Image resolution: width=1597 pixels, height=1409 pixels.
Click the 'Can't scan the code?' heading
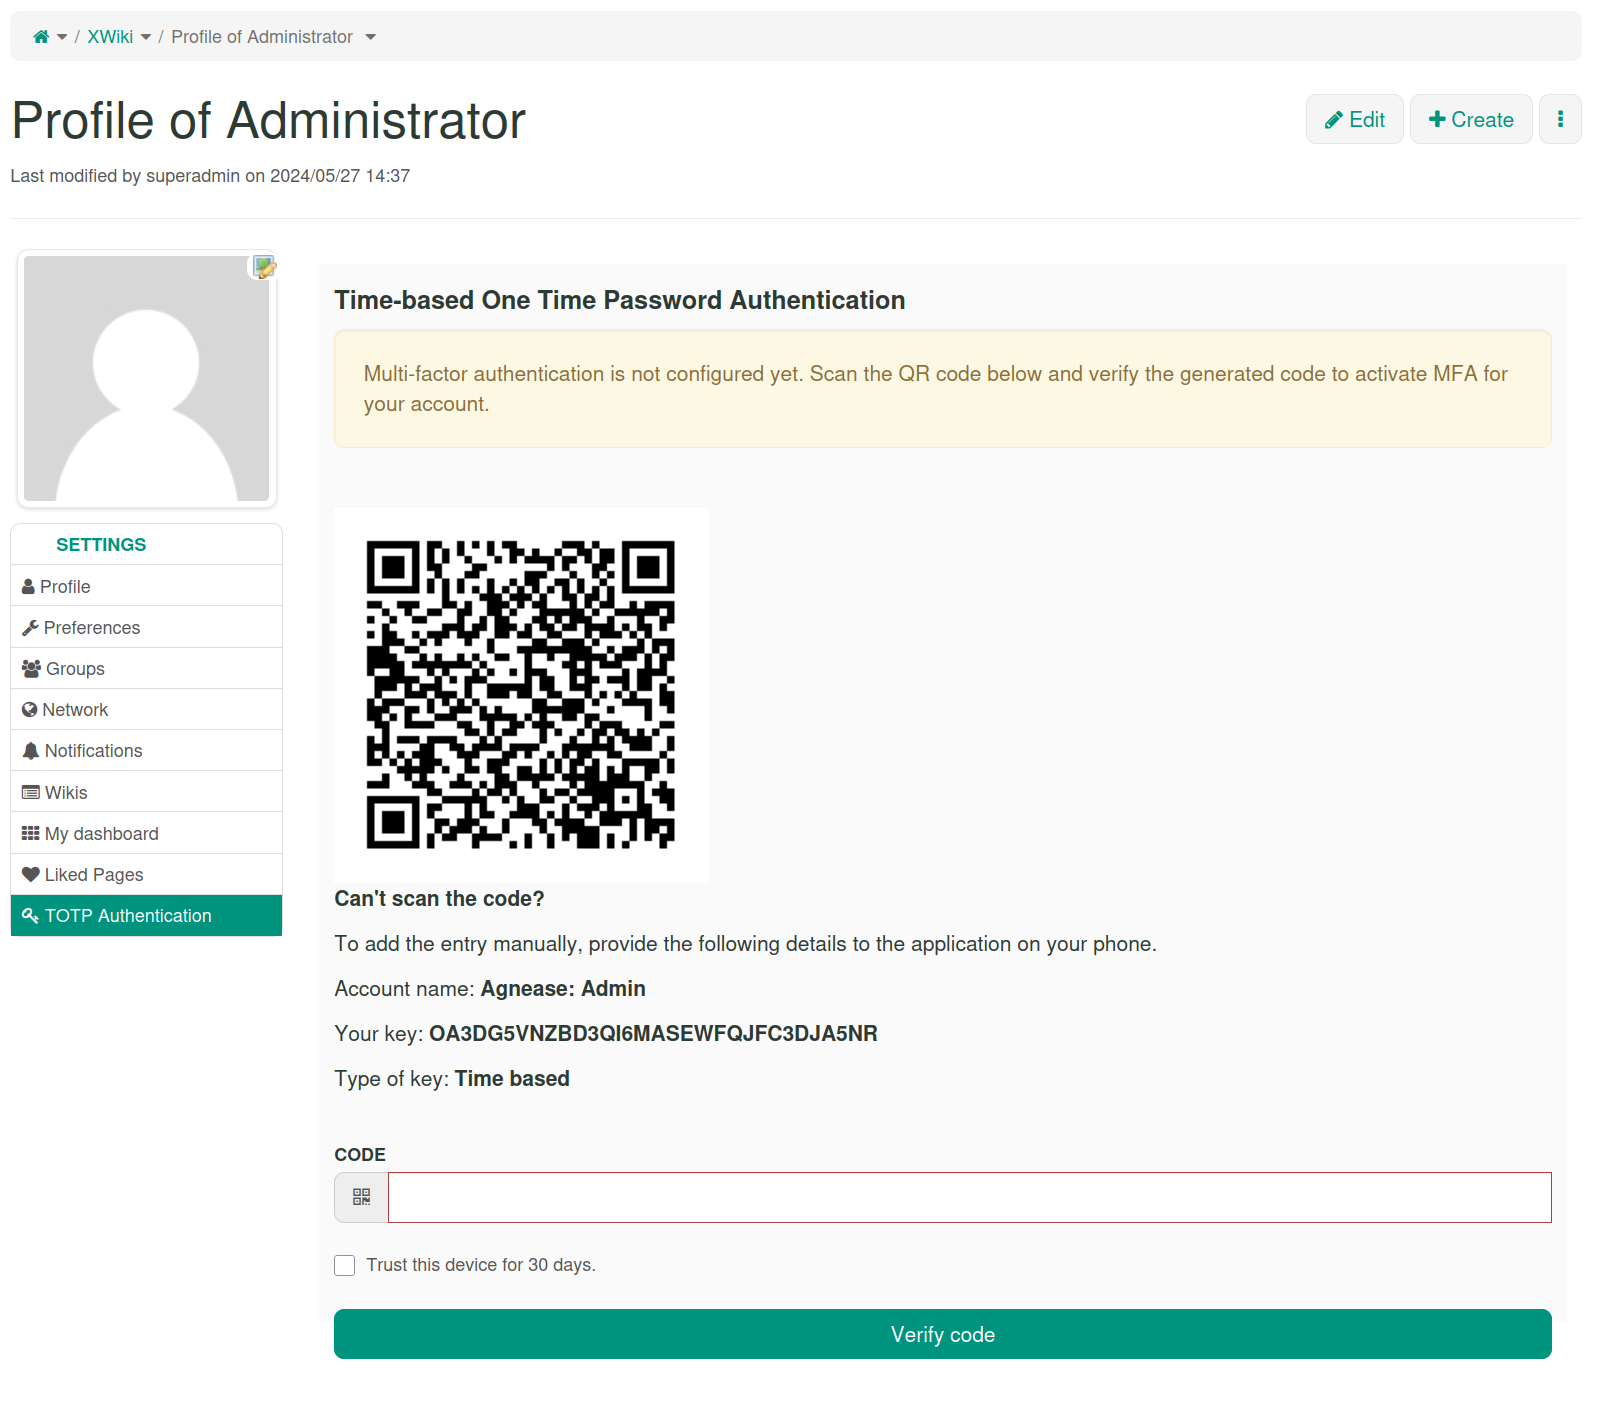[439, 898]
